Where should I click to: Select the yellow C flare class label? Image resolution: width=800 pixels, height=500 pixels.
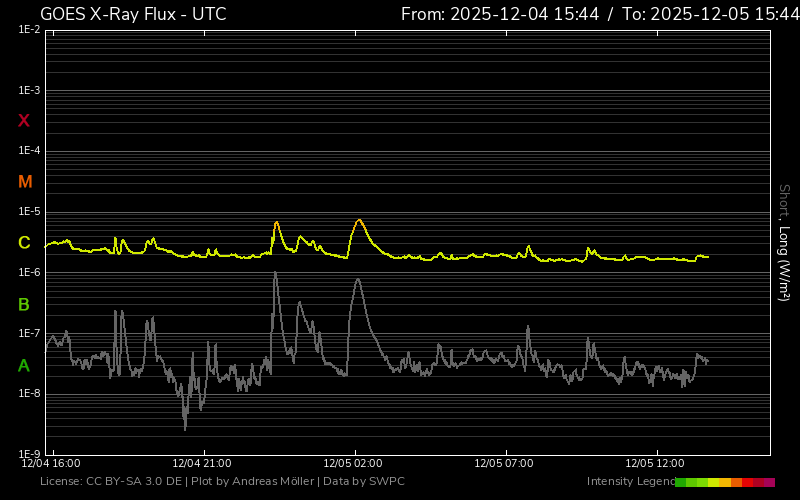click(24, 243)
